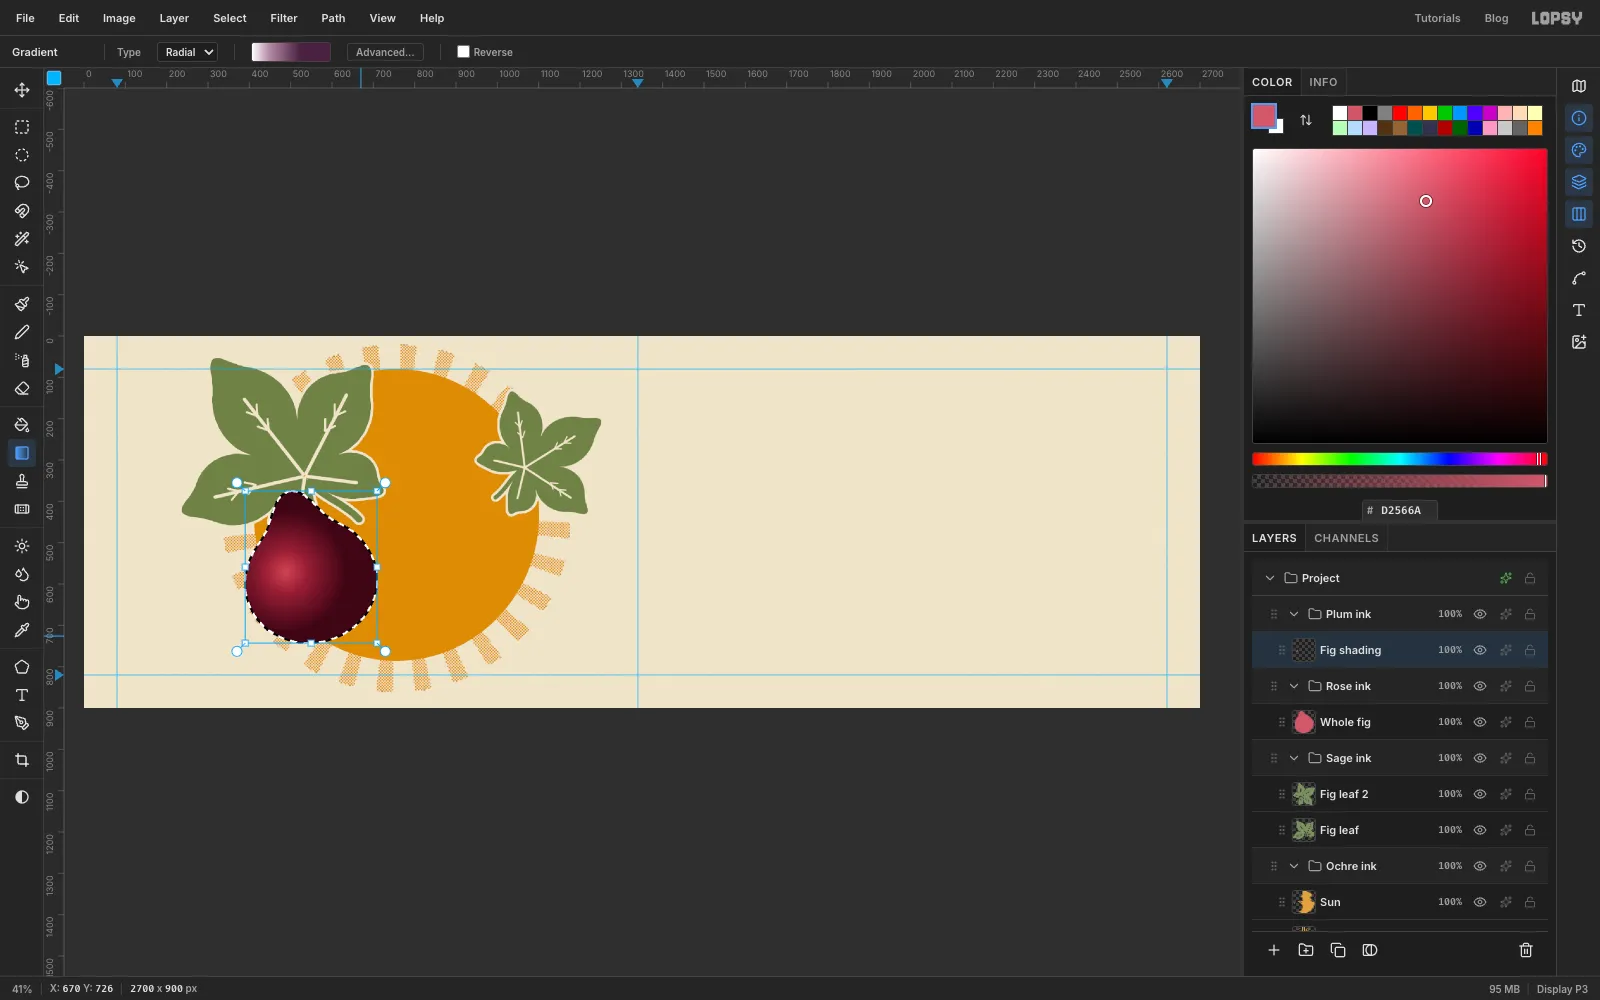Click the Advanced... button
This screenshot has height=1000, width=1600.
click(x=385, y=52)
